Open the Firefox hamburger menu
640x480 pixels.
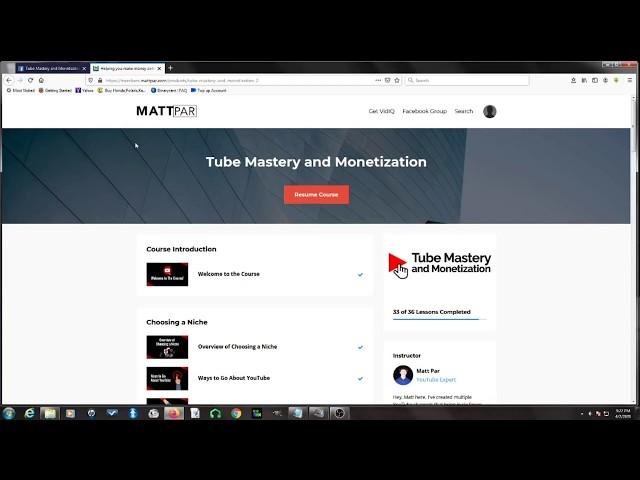630,80
